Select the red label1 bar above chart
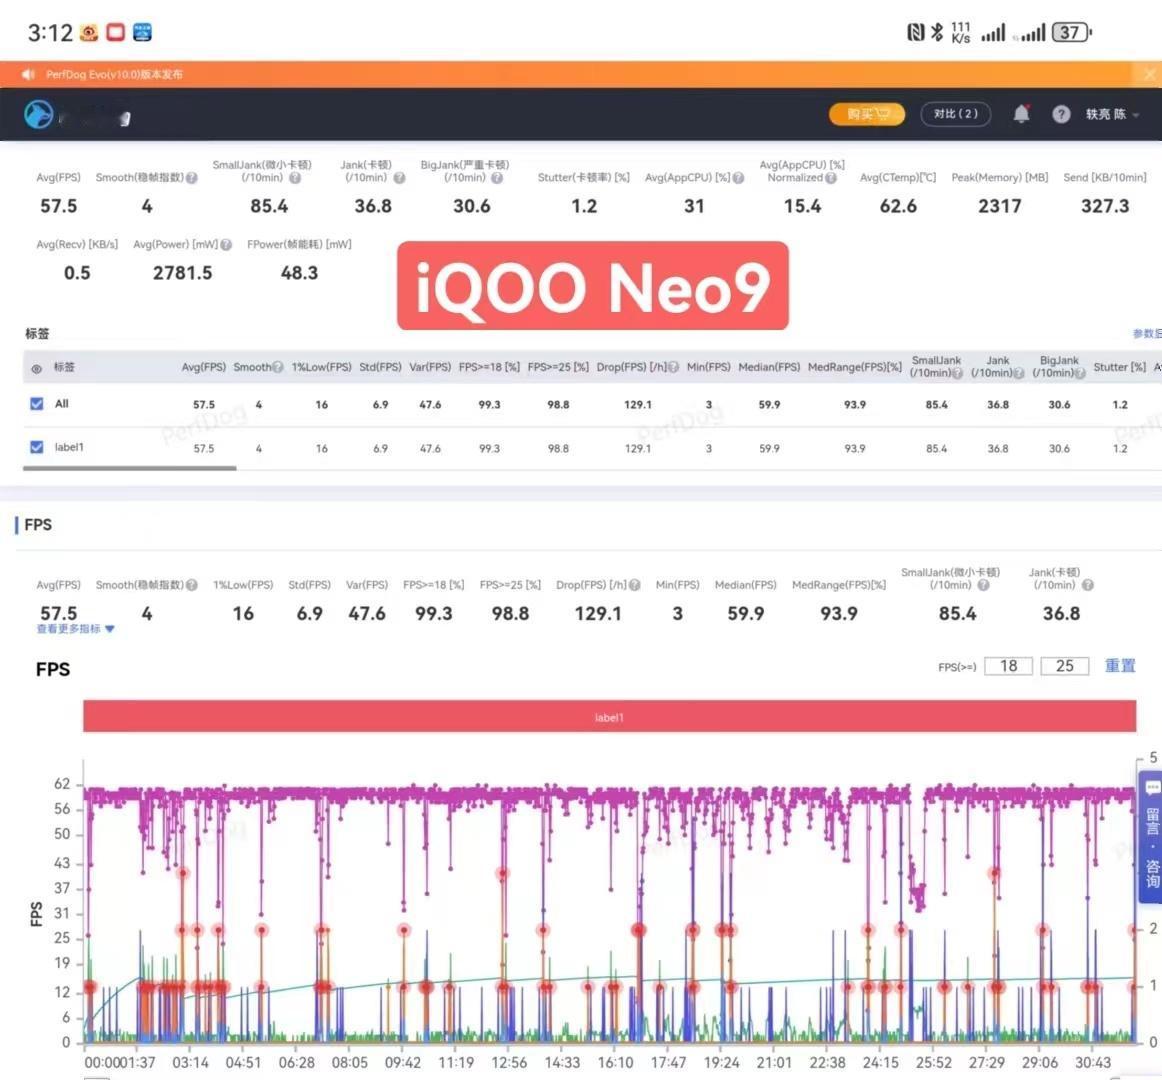Viewport: 1162px width, 1080px height. tap(609, 716)
